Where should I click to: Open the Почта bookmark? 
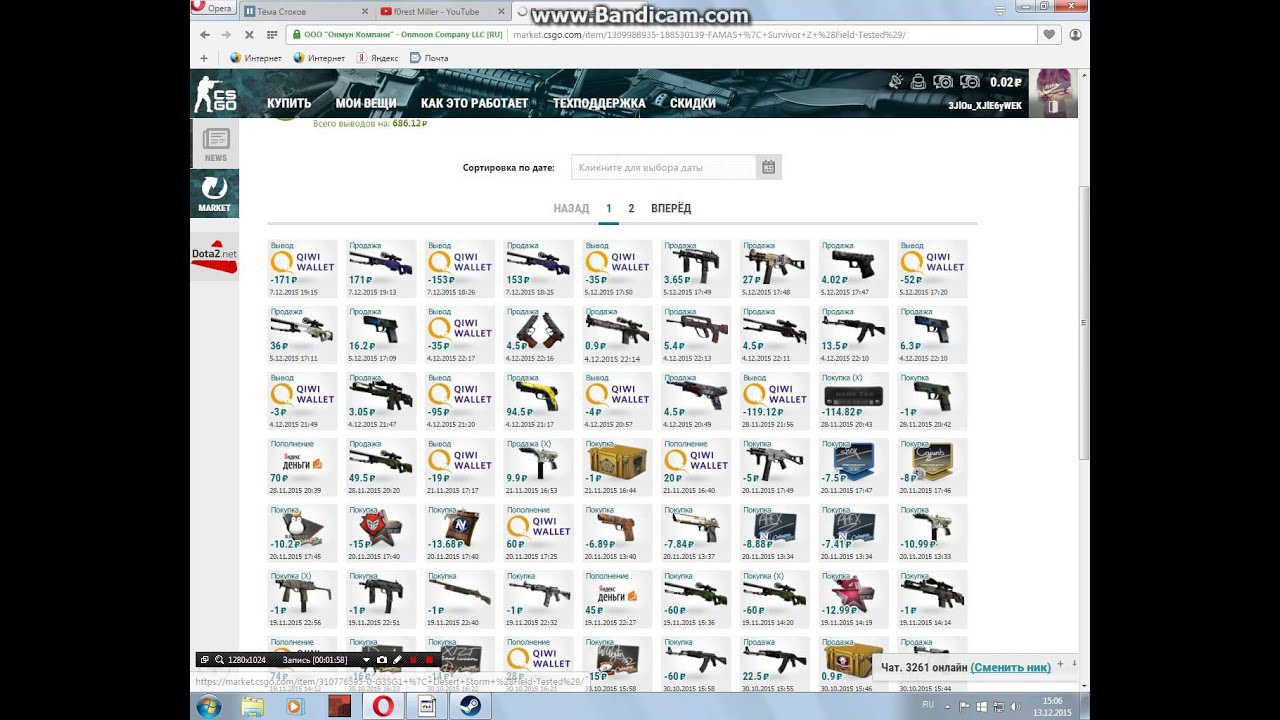pos(429,58)
